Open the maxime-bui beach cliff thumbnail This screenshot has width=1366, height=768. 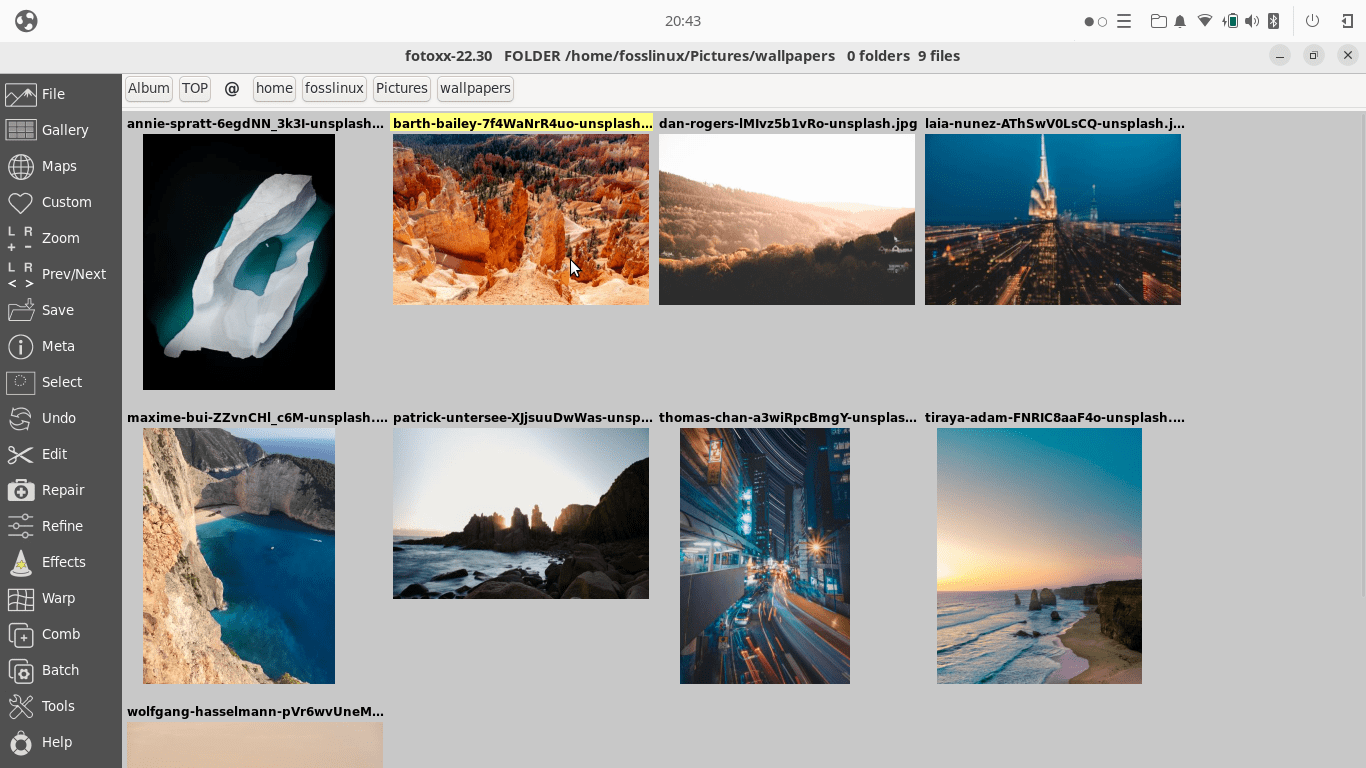pyautogui.click(x=239, y=556)
